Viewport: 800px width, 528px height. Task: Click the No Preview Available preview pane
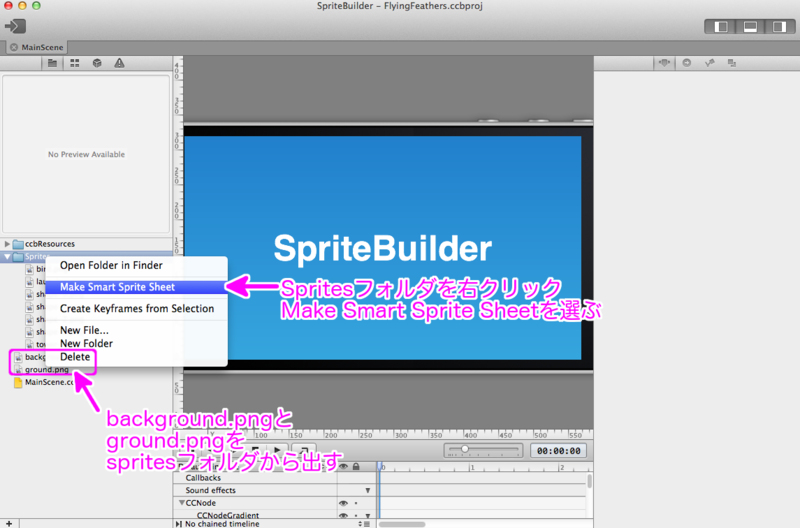pos(86,154)
